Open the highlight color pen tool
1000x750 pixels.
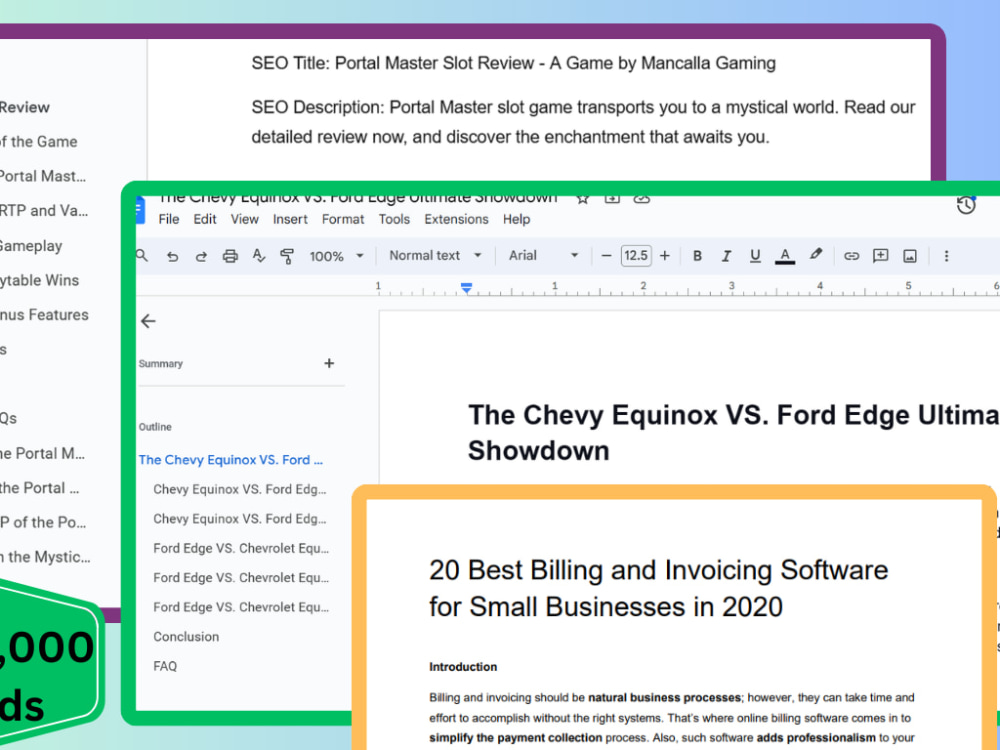tap(816, 255)
